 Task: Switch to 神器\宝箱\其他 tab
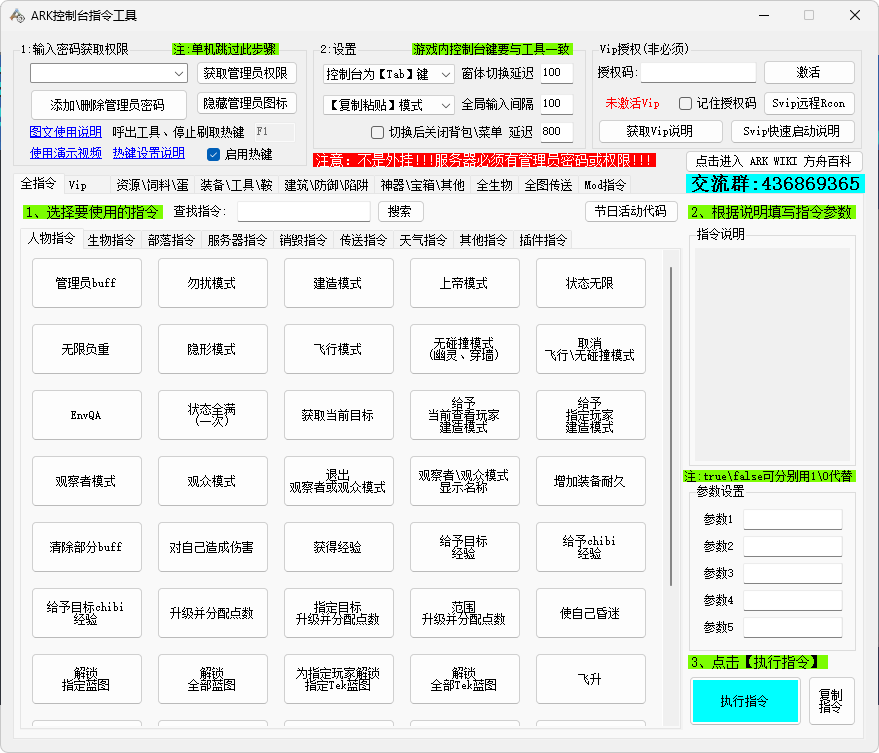(422, 185)
